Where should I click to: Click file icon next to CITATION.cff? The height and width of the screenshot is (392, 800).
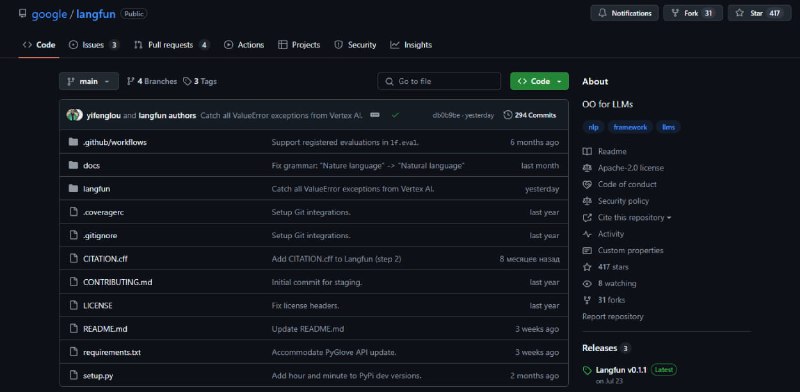click(73, 259)
